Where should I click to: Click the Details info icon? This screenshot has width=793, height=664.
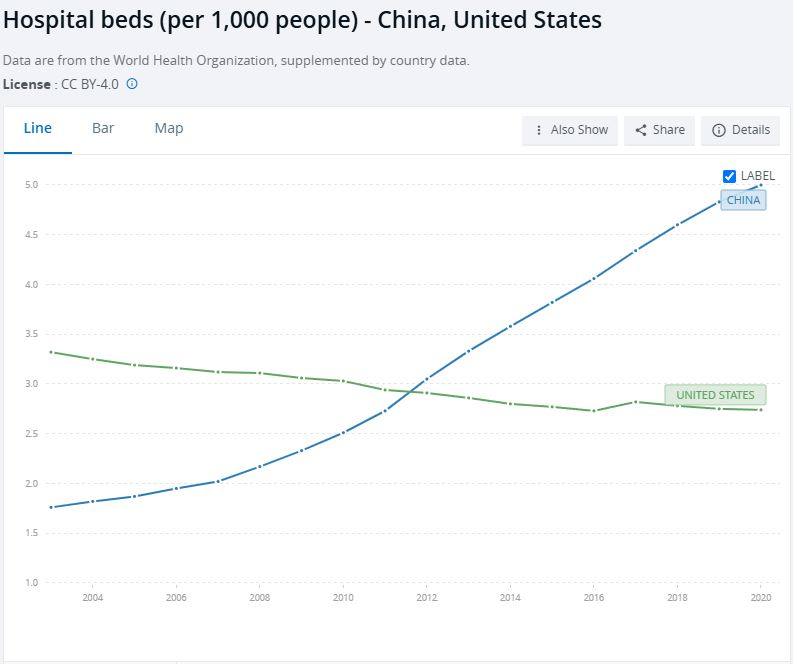[x=718, y=130]
